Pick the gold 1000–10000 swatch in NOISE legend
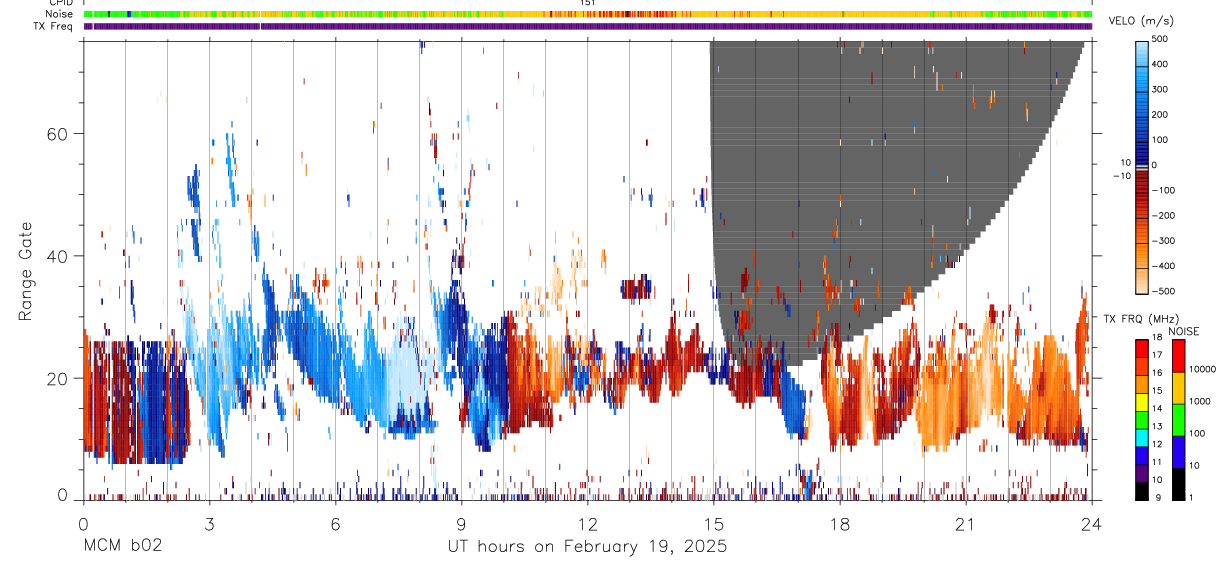Image resolution: width=1228 pixels, height=567 pixels. (x=1177, y=387)
